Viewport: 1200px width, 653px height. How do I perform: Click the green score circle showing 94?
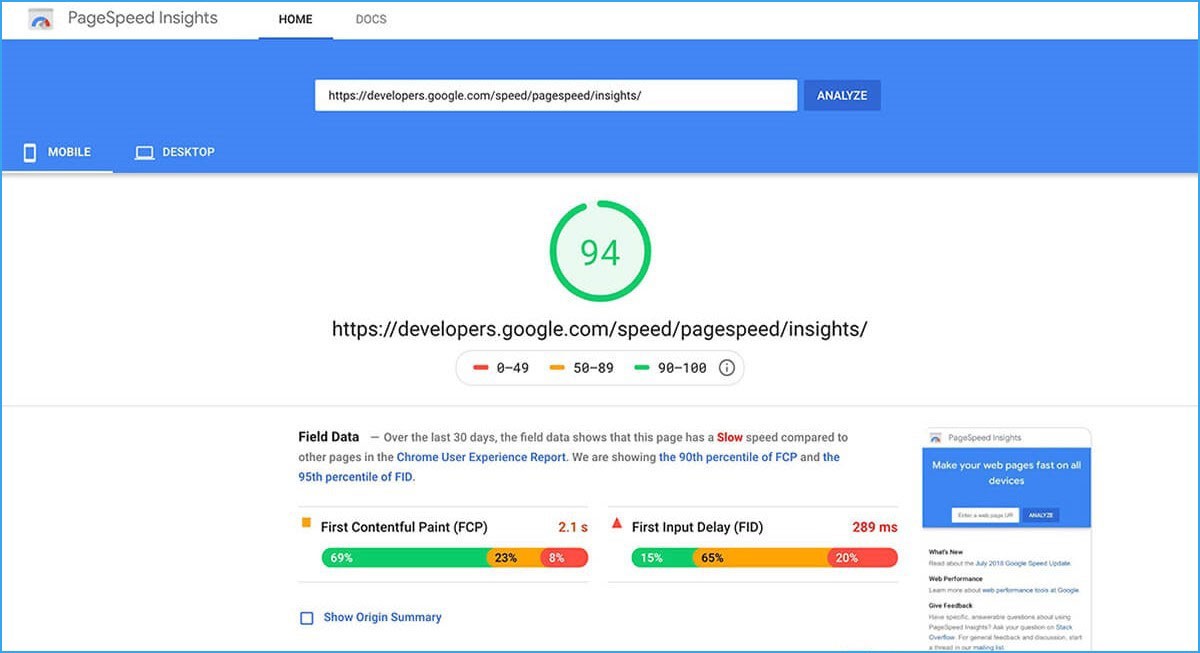click(599, 253)
